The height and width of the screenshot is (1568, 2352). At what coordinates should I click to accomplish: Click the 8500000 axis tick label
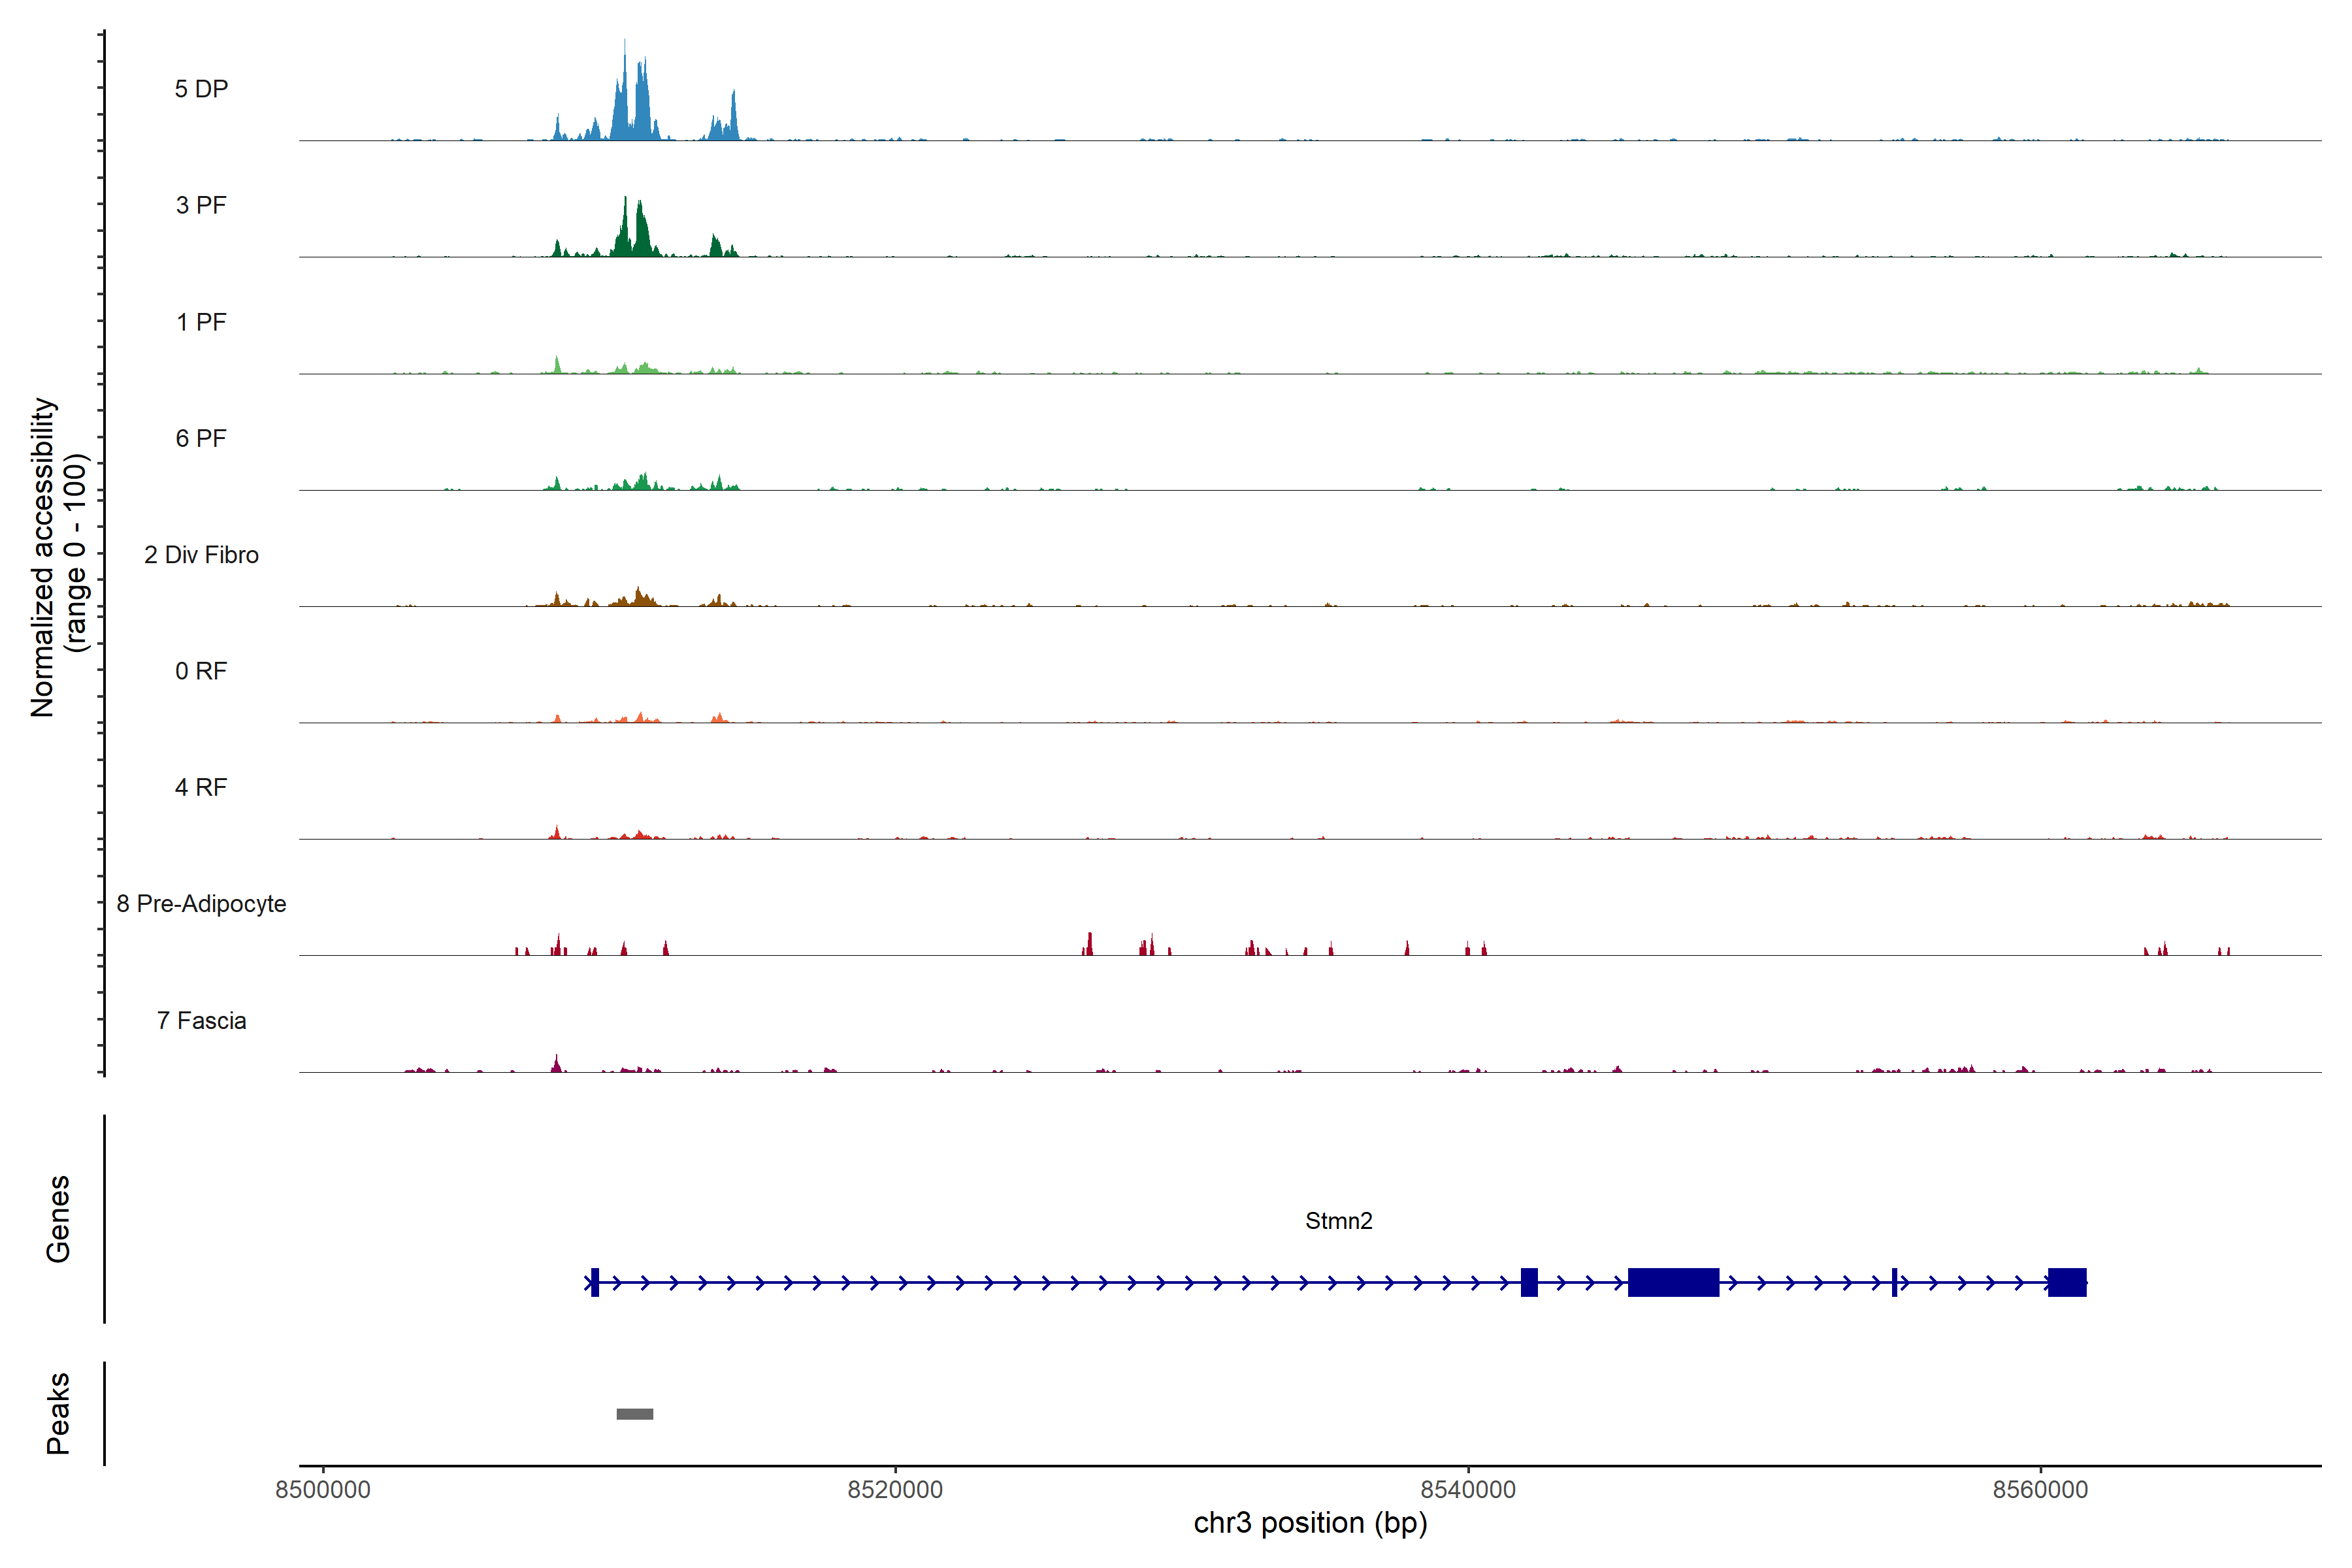tap(323, 1490)
